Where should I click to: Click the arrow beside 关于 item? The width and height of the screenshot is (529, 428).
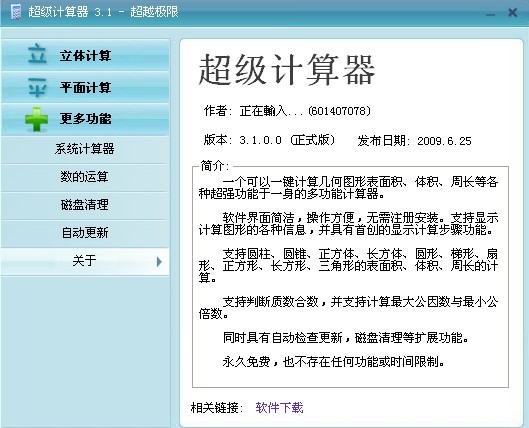pyautogui.click(x=159, y=262)
